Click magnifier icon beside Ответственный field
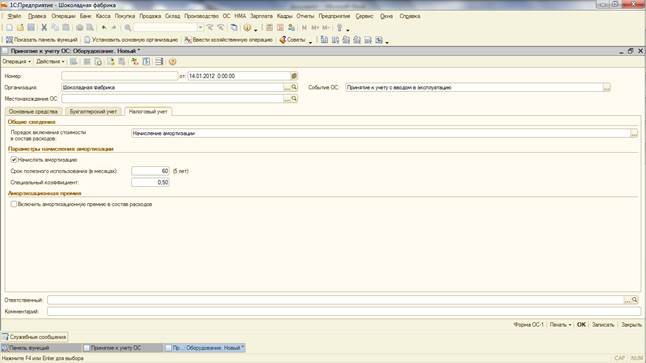 click(x=635, y=300)
